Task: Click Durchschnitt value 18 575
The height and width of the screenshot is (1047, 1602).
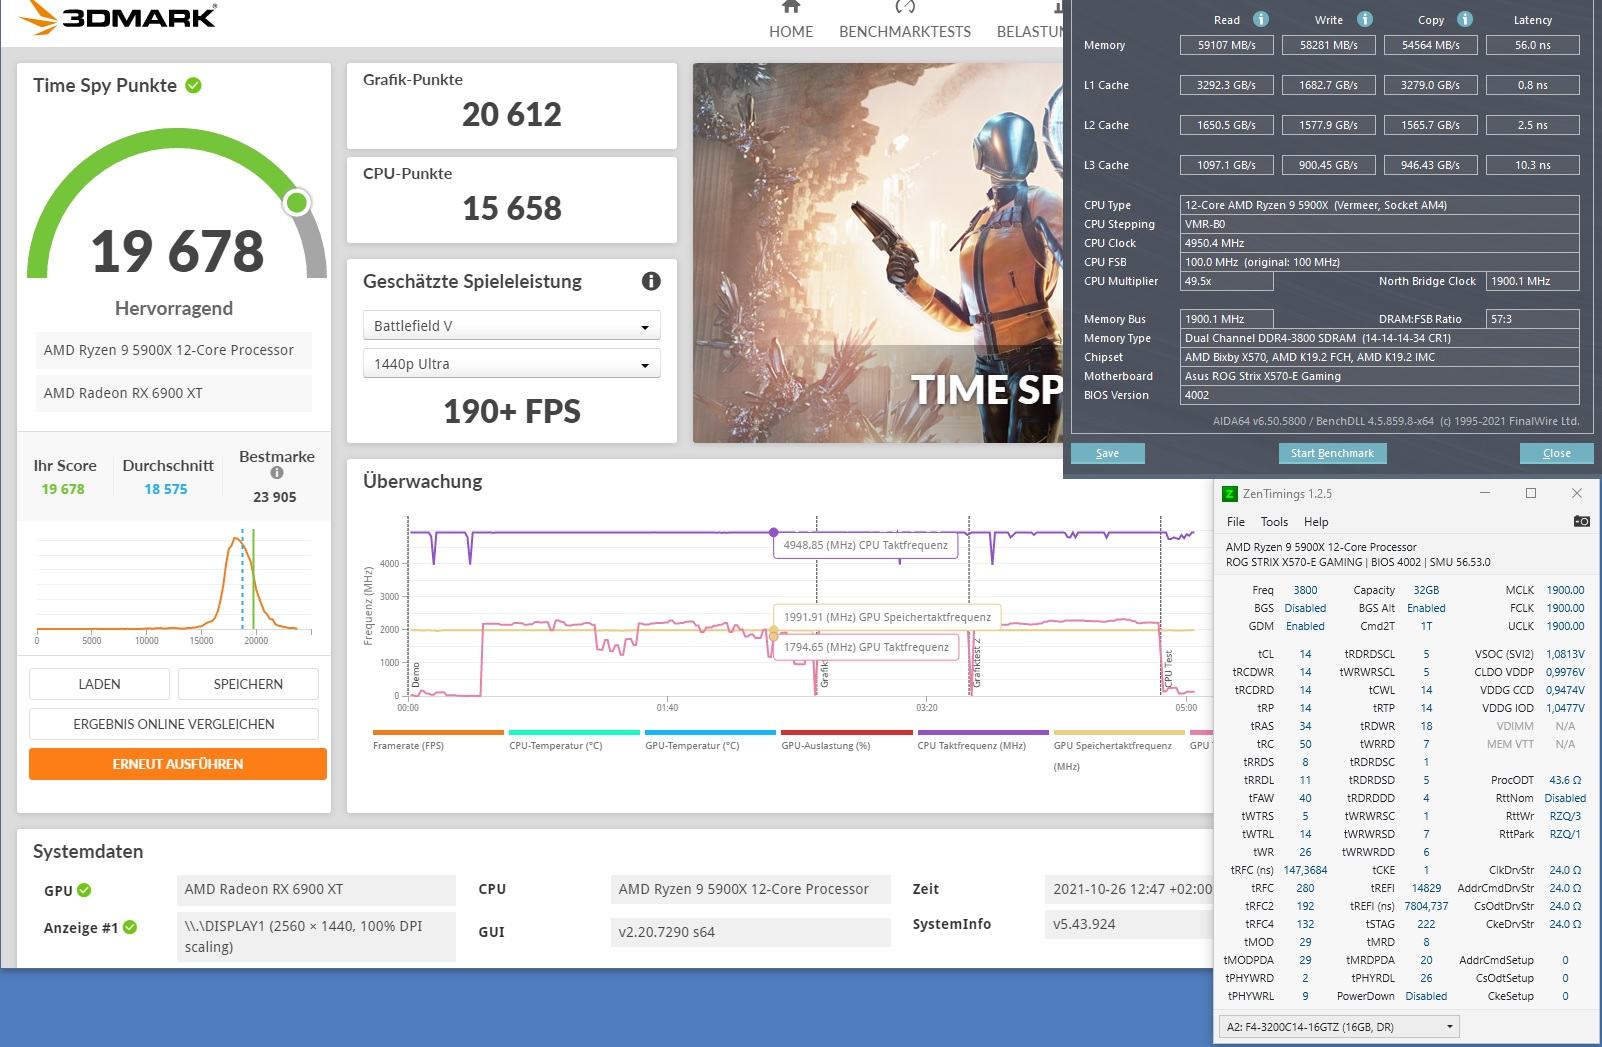Action: (166, 489)
